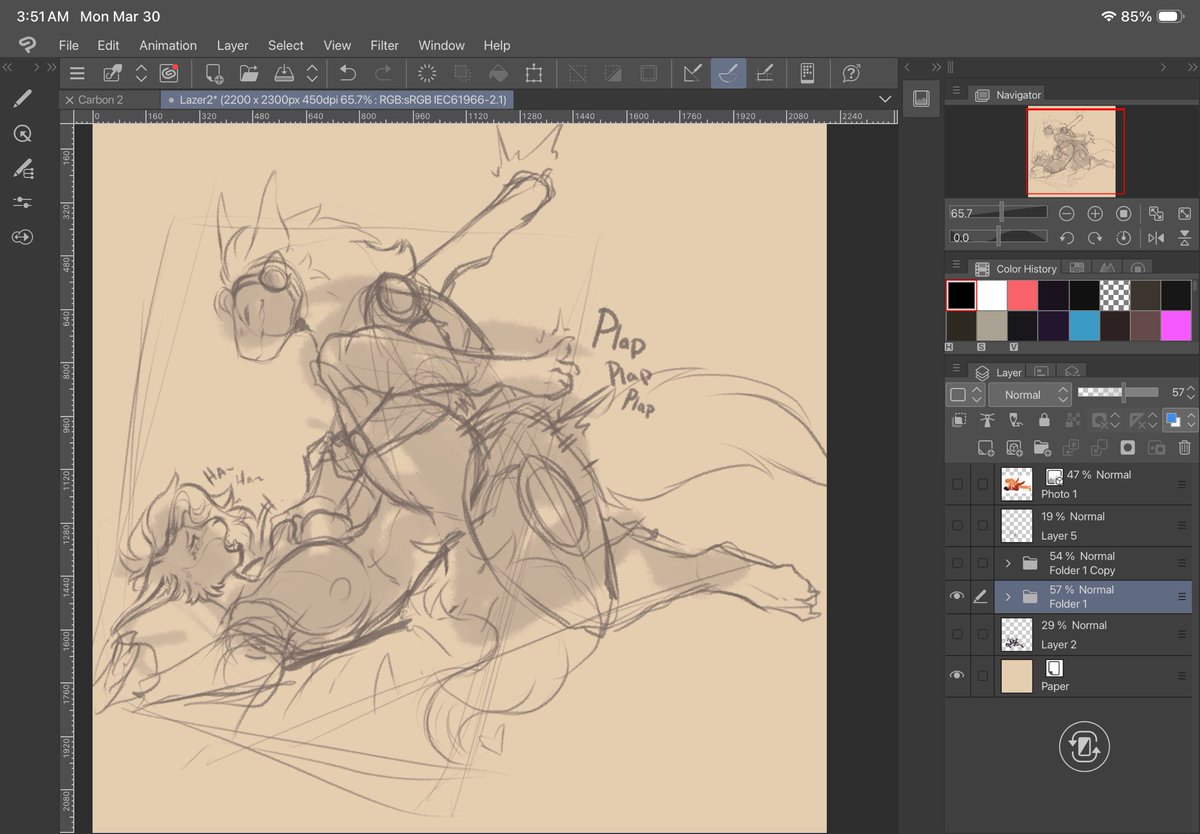Screen dimensions: 1200x834
Task: Click the Fill bucket icon in command bar
Action: point(498,73)
